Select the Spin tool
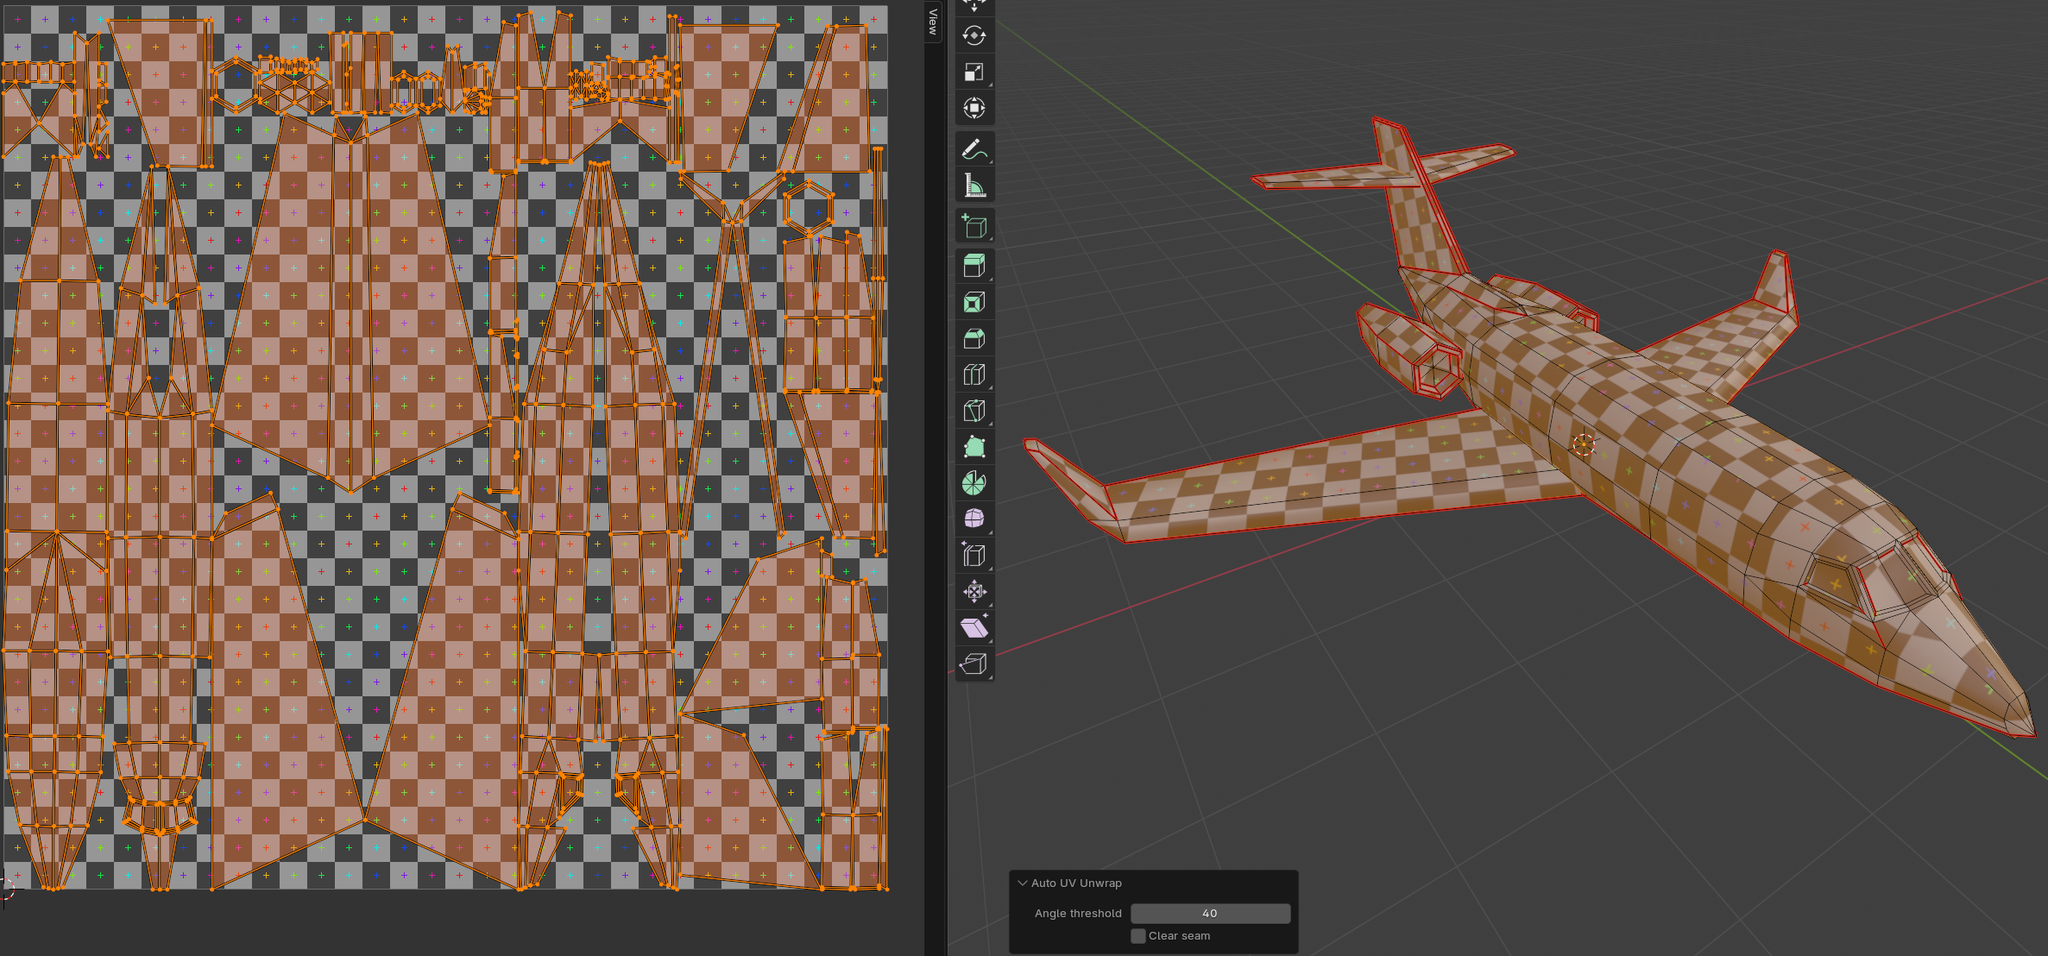This screenshot has width=2048, height=956. (975, 483)
